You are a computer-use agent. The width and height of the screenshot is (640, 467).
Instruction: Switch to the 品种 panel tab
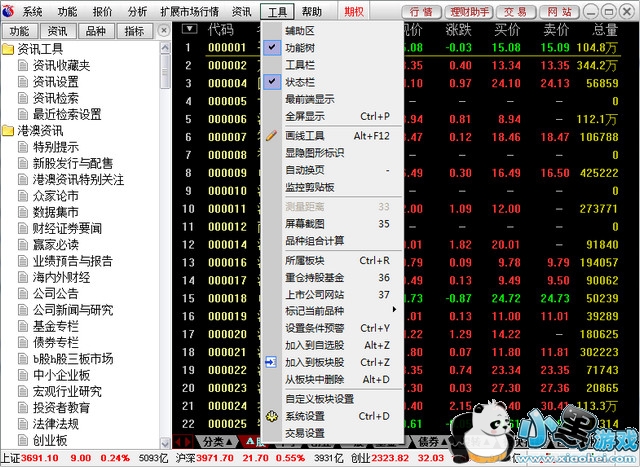click(x=95, y=31)
